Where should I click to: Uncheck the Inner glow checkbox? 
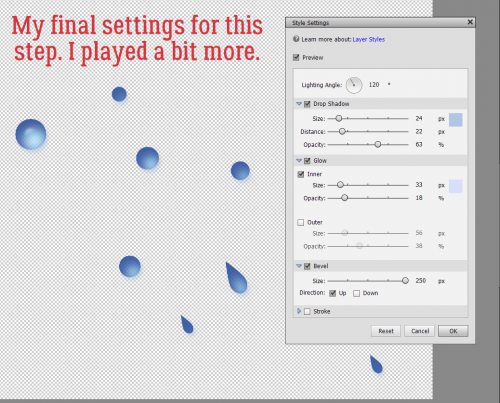click(x=301, y=174)
